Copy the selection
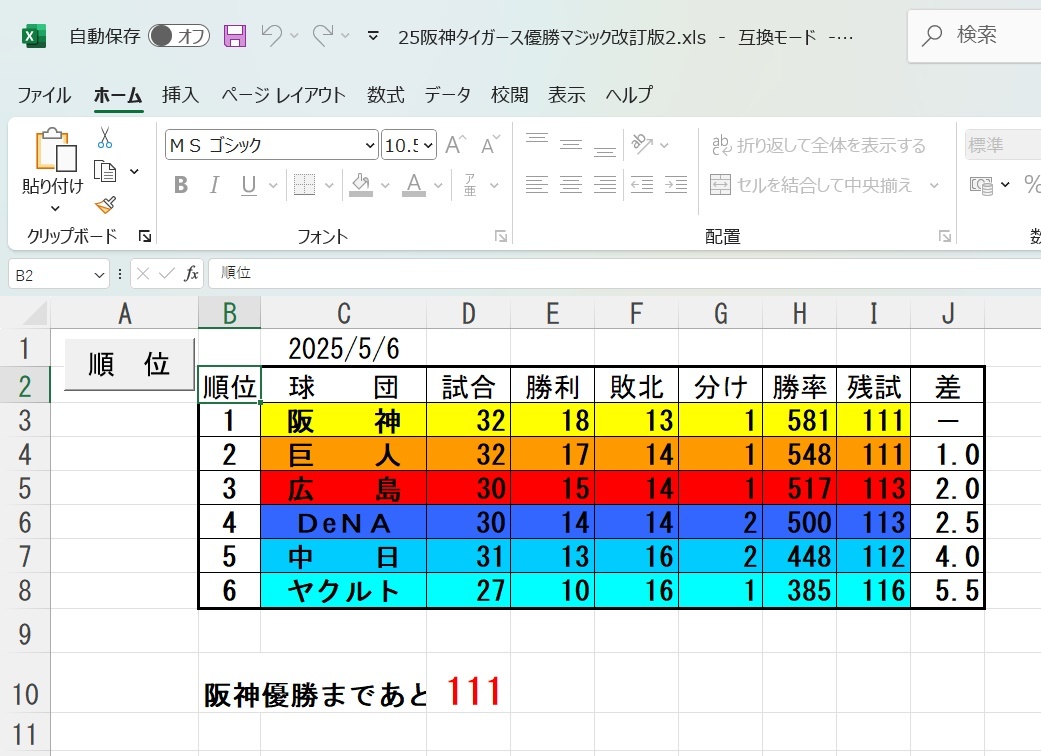This screenshot has height=756, width=1041. coord(105,171)
